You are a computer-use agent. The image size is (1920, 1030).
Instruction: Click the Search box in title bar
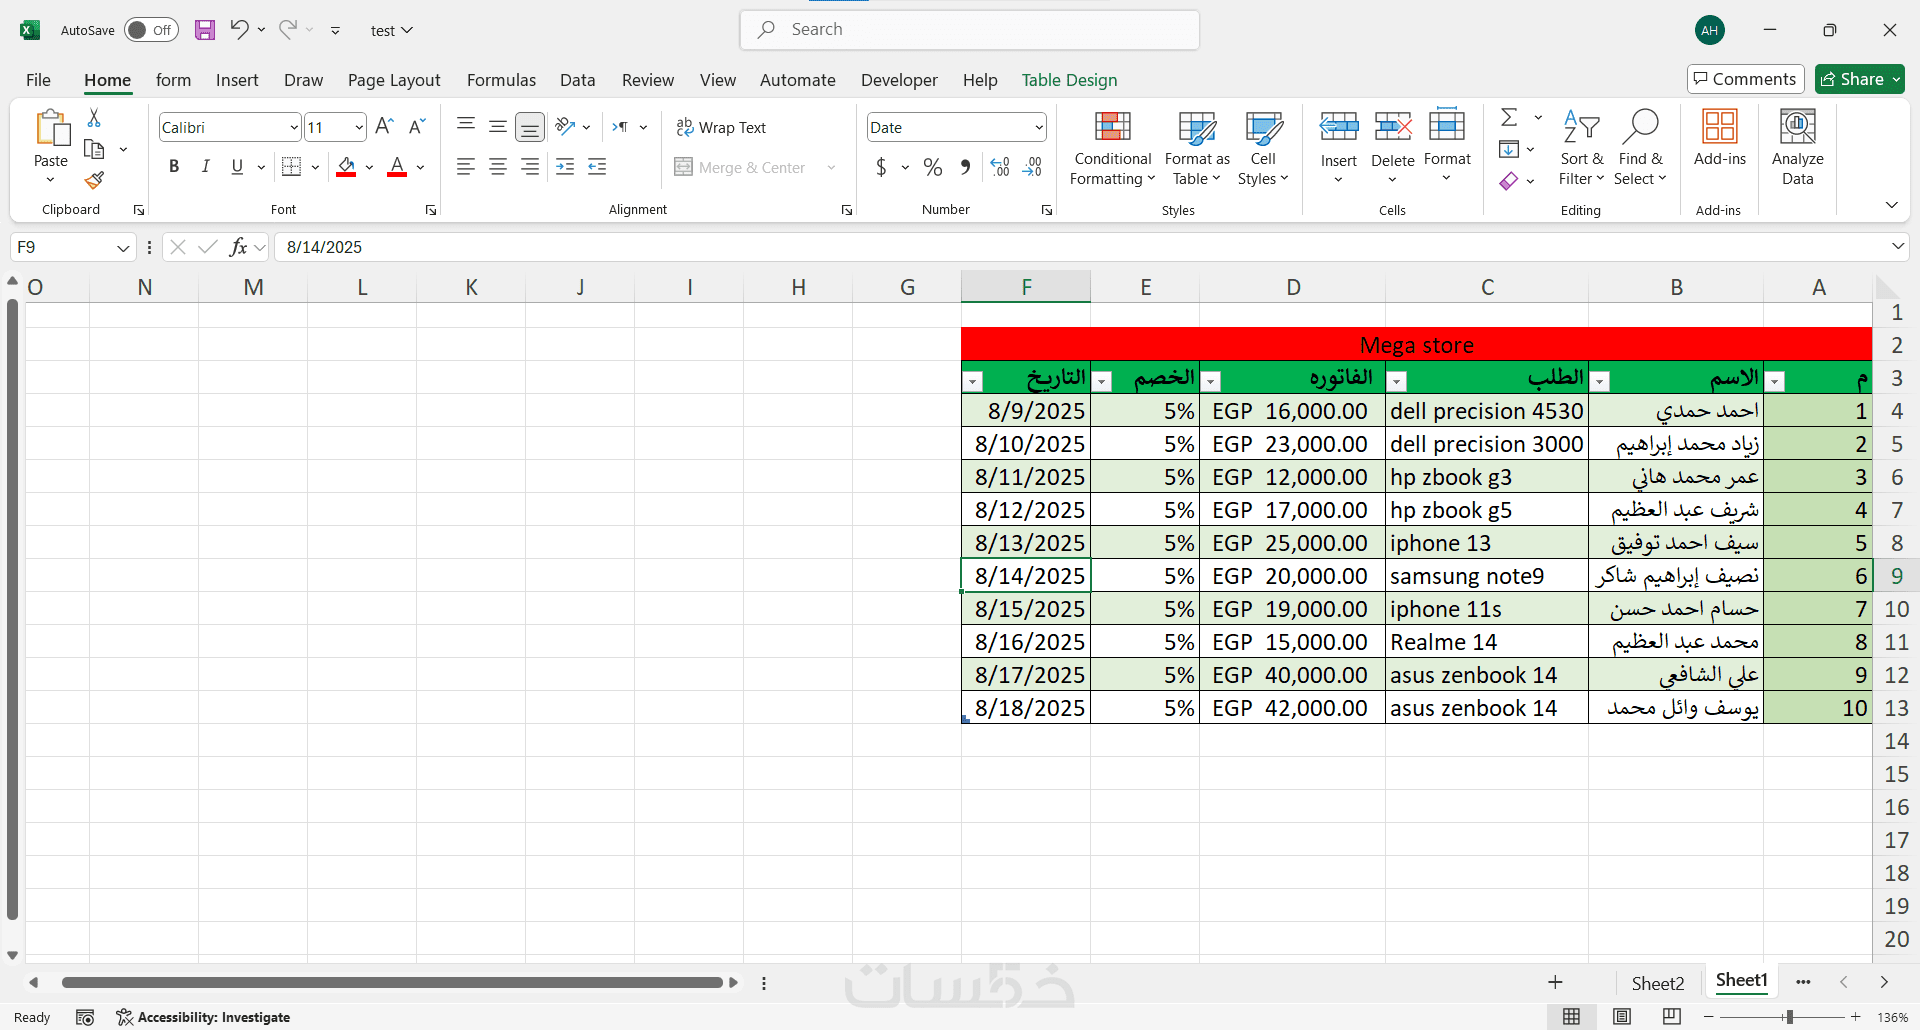tap(969, 30)
